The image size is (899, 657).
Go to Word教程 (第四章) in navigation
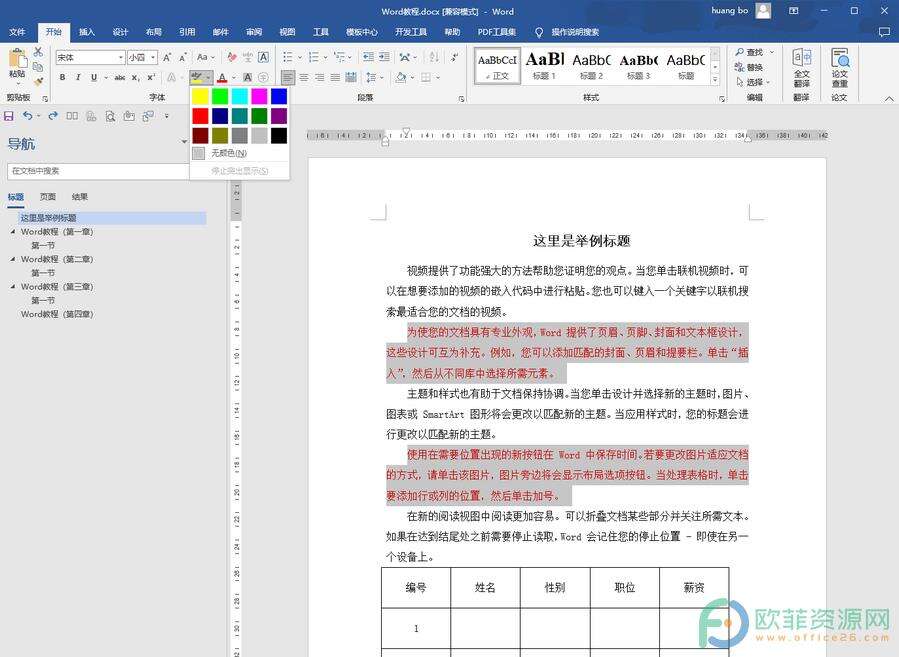coord(57,314)
